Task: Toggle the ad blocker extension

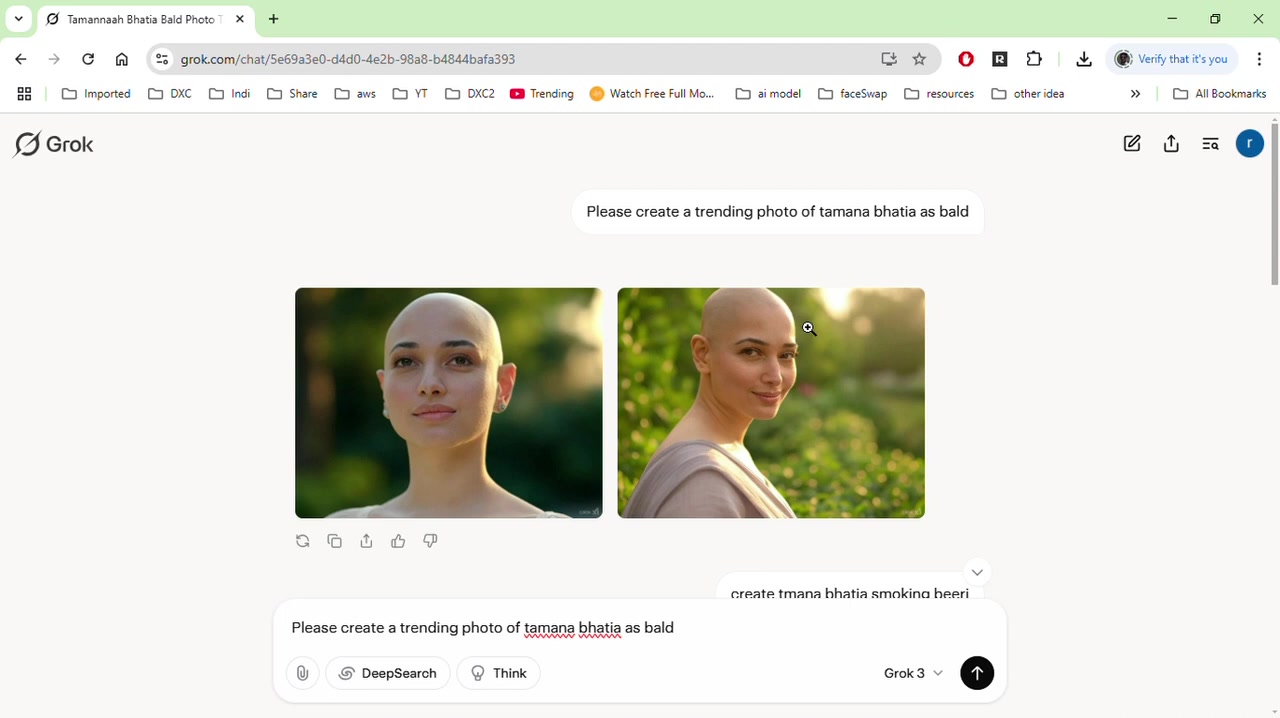Action: click(965, 59)
